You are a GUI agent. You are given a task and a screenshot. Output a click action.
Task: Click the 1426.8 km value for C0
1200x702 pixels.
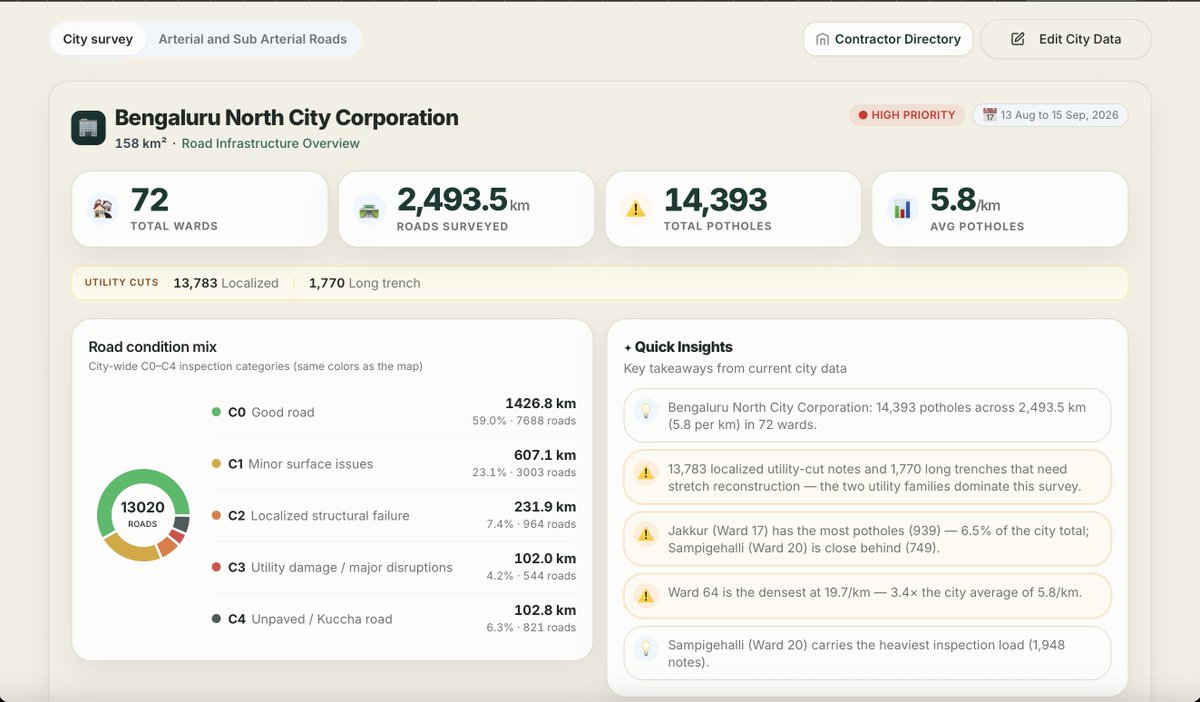540,403
